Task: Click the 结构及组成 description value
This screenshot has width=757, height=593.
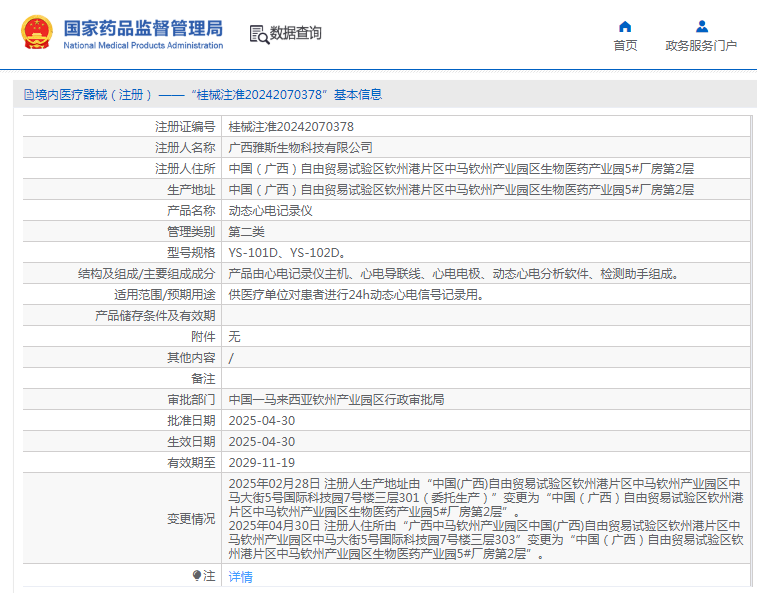Action: 454,274
